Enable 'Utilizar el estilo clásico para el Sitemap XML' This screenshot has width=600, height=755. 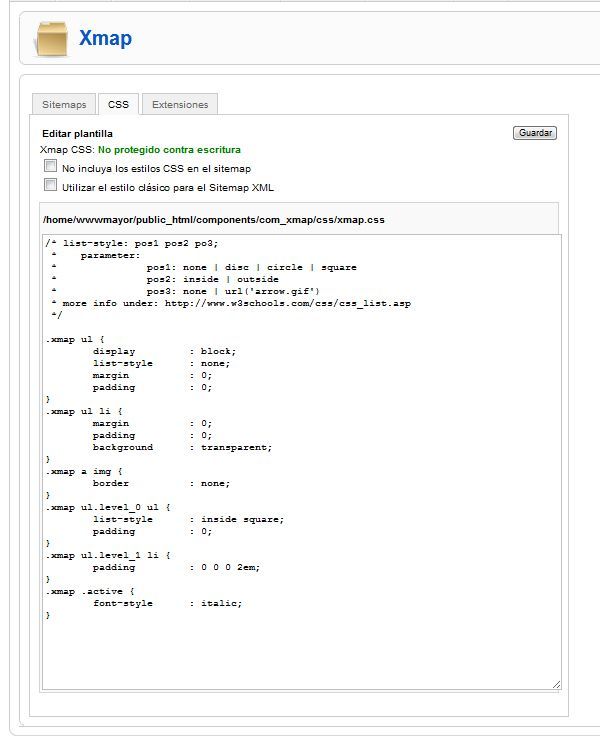click(51, 185)
